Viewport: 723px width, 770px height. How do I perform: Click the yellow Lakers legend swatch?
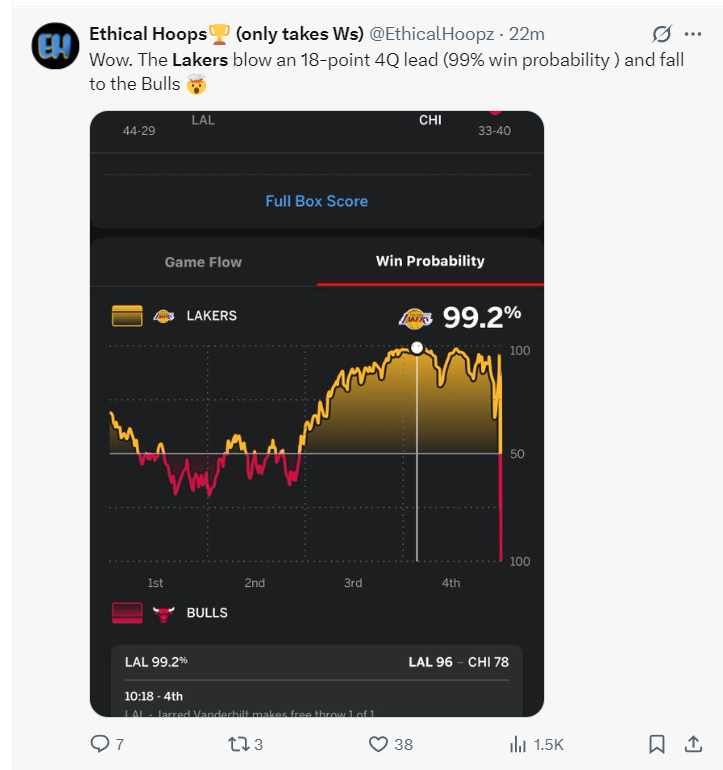pyautogui.click(x=127, y=316)
